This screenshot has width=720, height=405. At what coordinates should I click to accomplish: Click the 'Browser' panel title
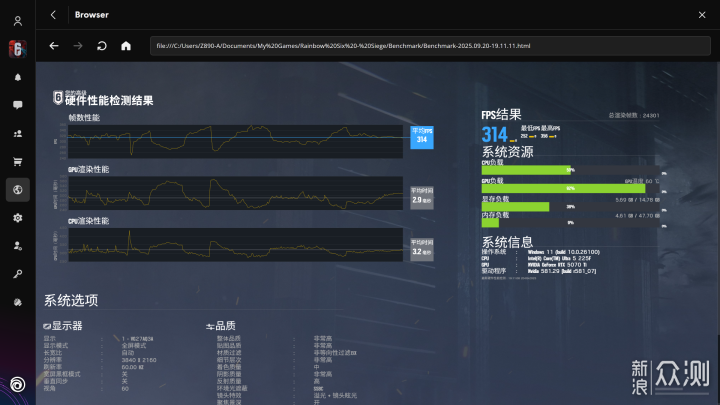pyautogui.click(x=92, y=15)
